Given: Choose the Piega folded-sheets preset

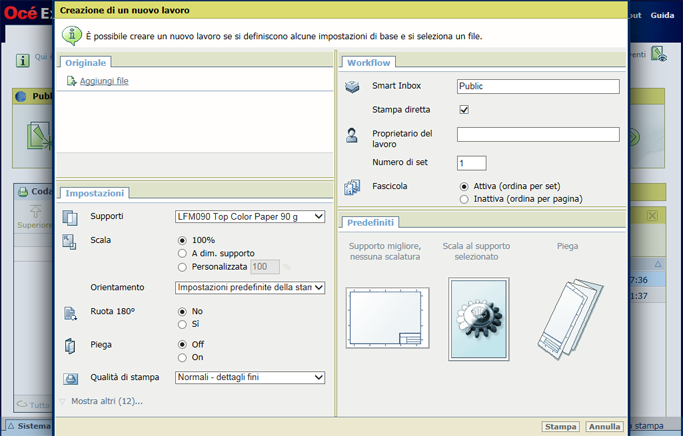Looking at the screenshot, I should (x=570, y=319).
